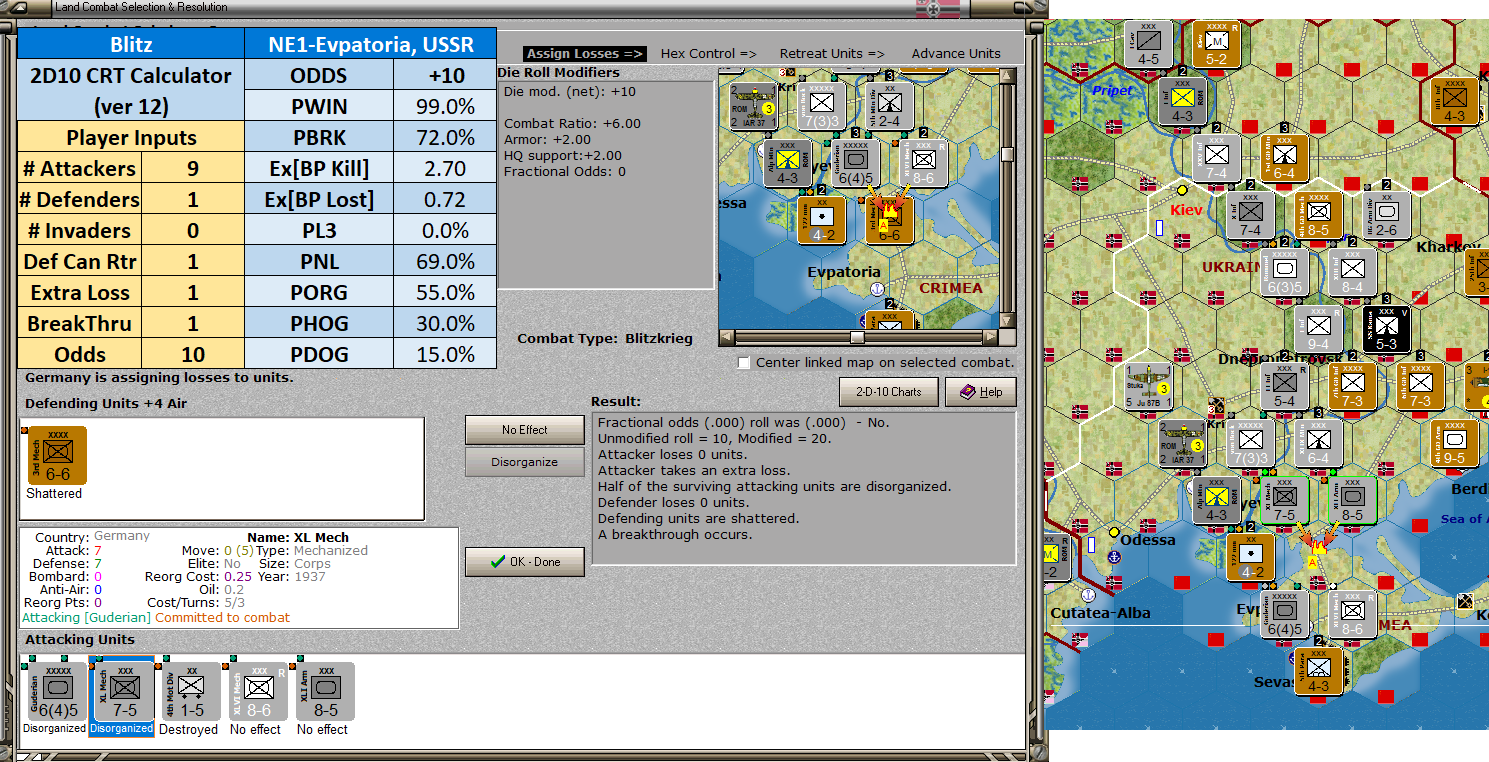Click 'Committed to combat' status text

pos(222,618)
